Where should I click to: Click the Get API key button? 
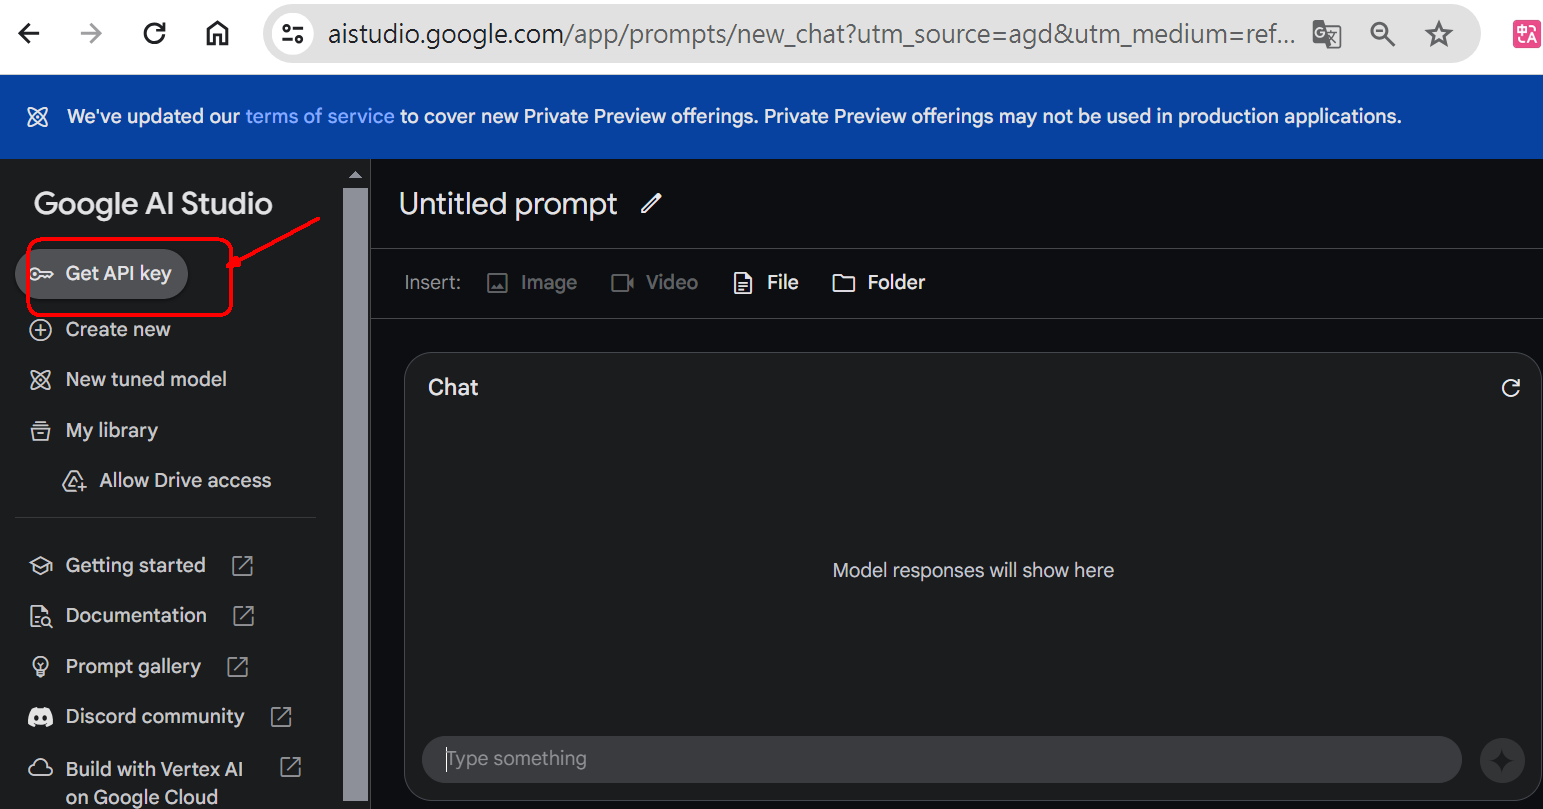click(102, 273)
